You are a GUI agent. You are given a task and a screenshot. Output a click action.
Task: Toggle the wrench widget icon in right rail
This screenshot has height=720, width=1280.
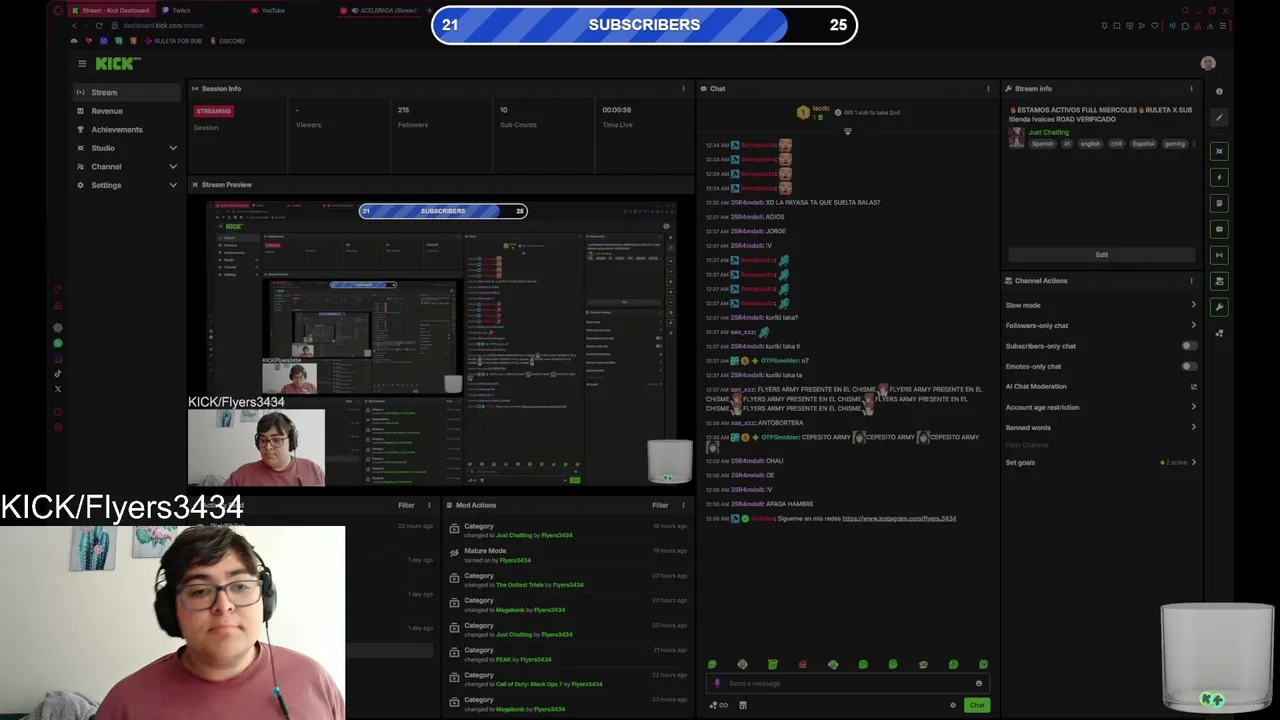click(x=1219, y=307)
